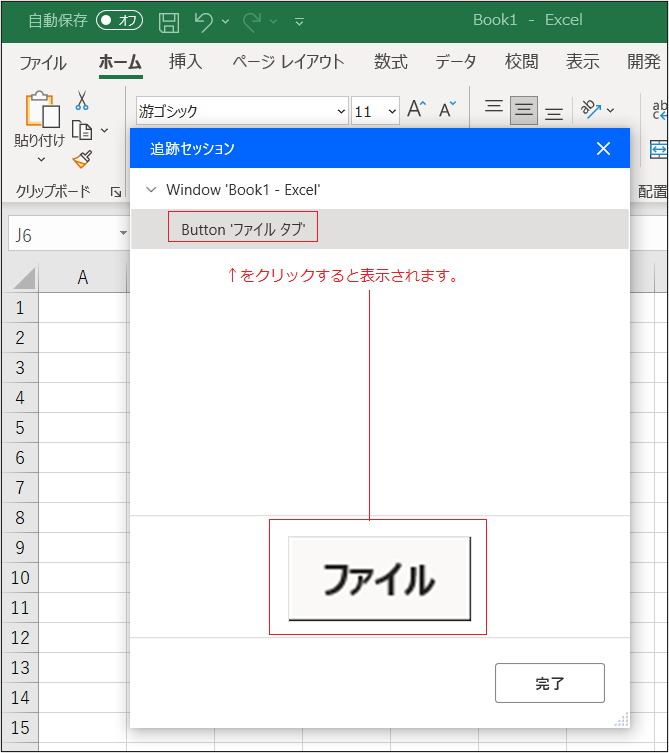Select row 10 header

[x=20, y=577]
